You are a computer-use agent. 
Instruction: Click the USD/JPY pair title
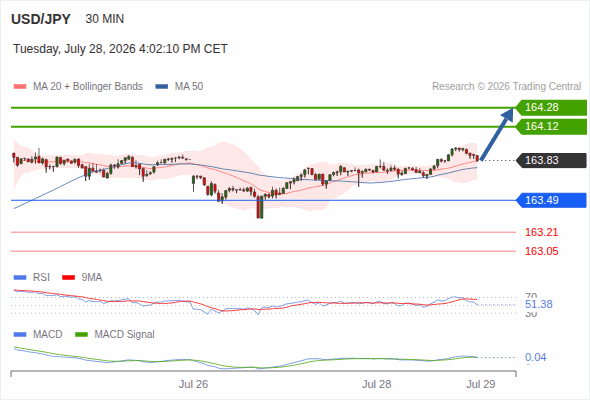point(41,19)
